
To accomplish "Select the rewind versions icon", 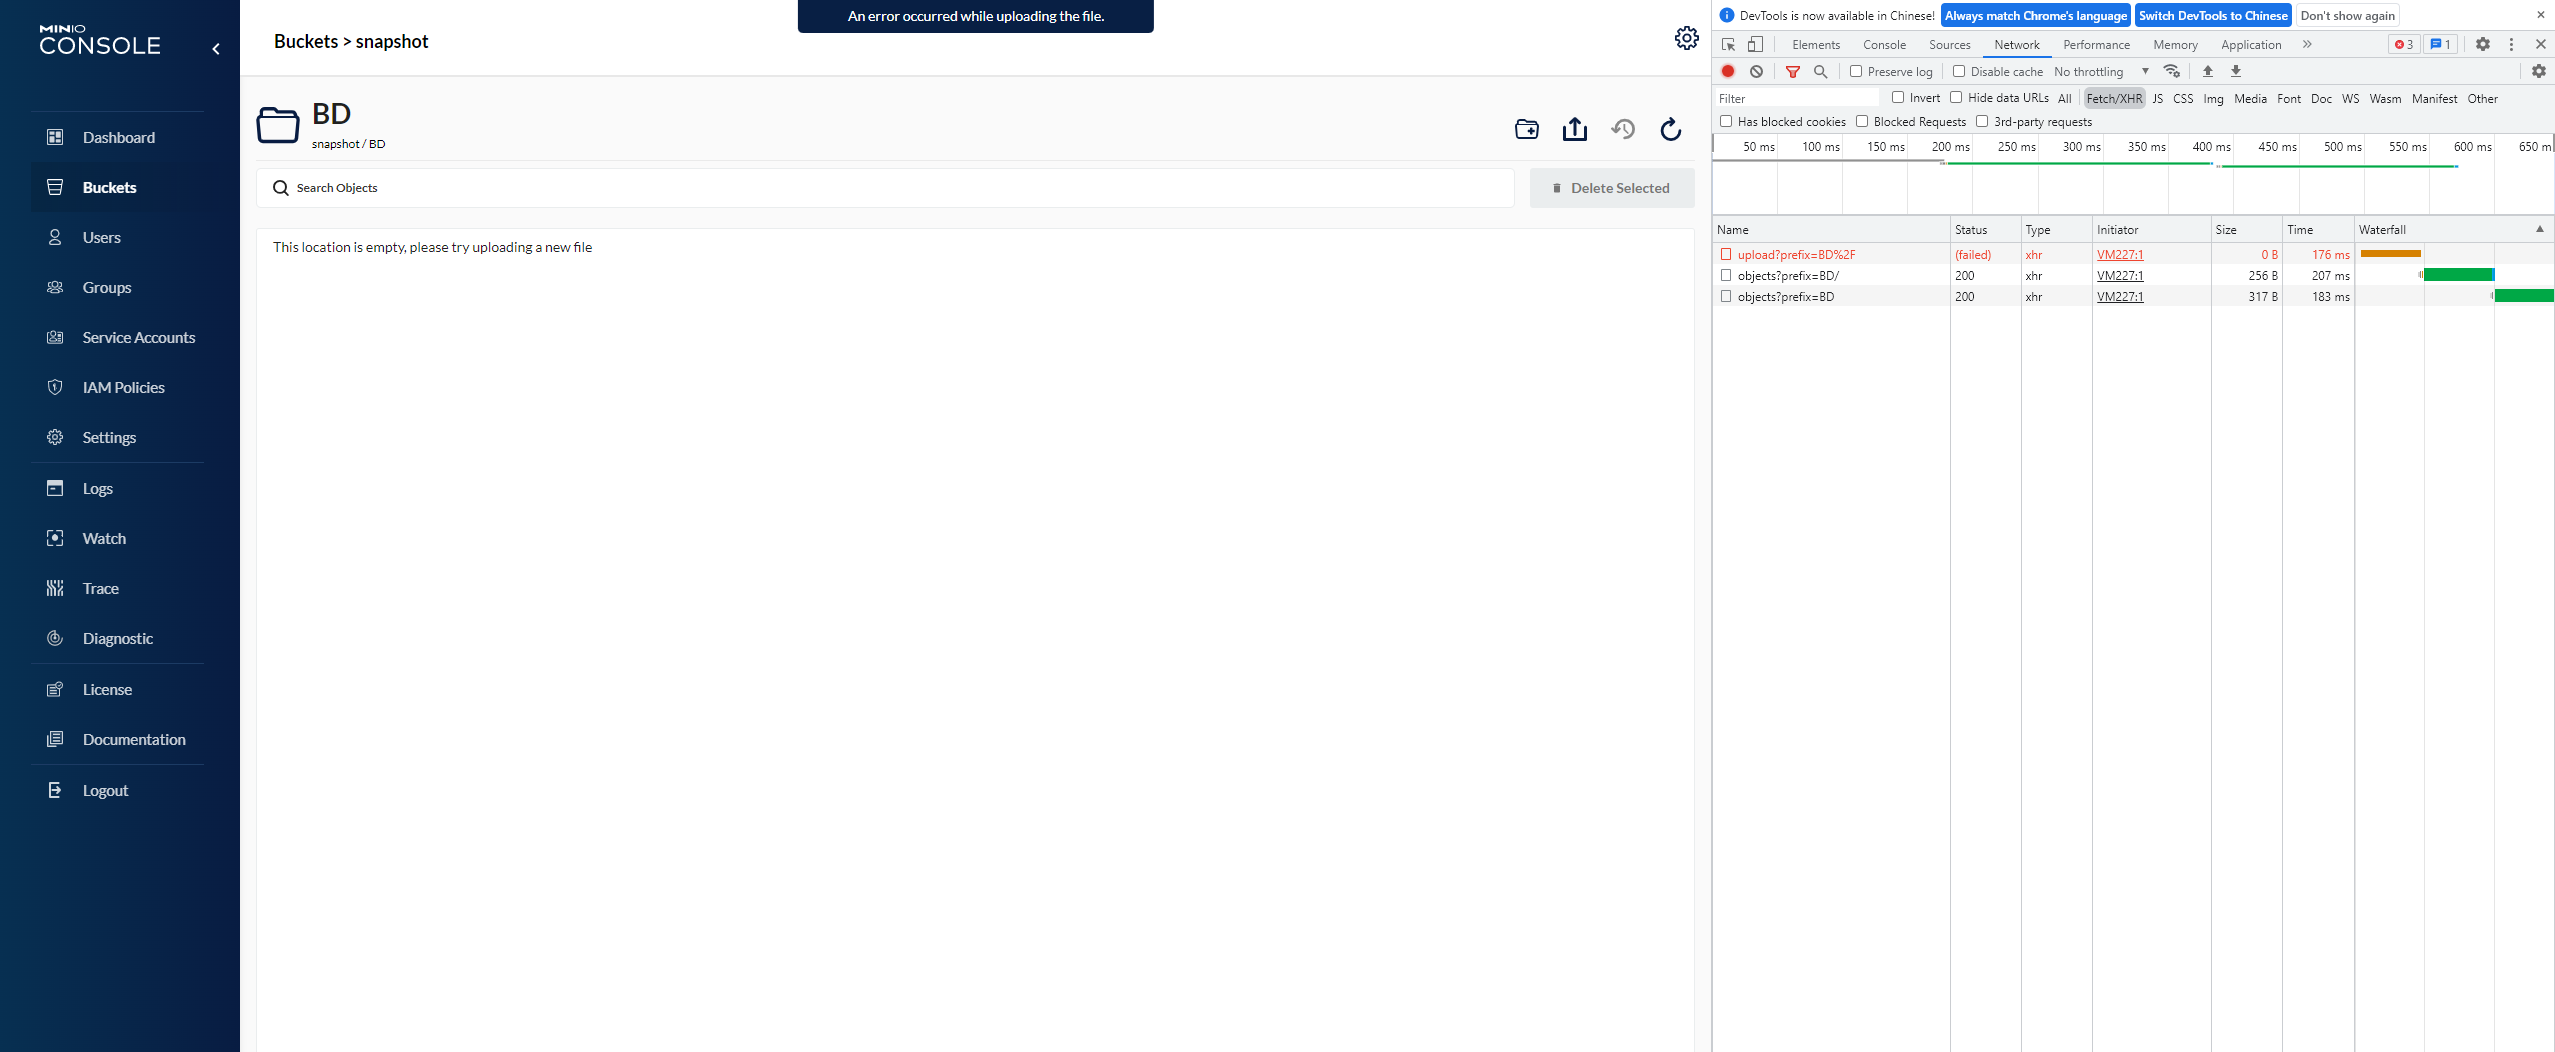I will [x=1622, y=129].
